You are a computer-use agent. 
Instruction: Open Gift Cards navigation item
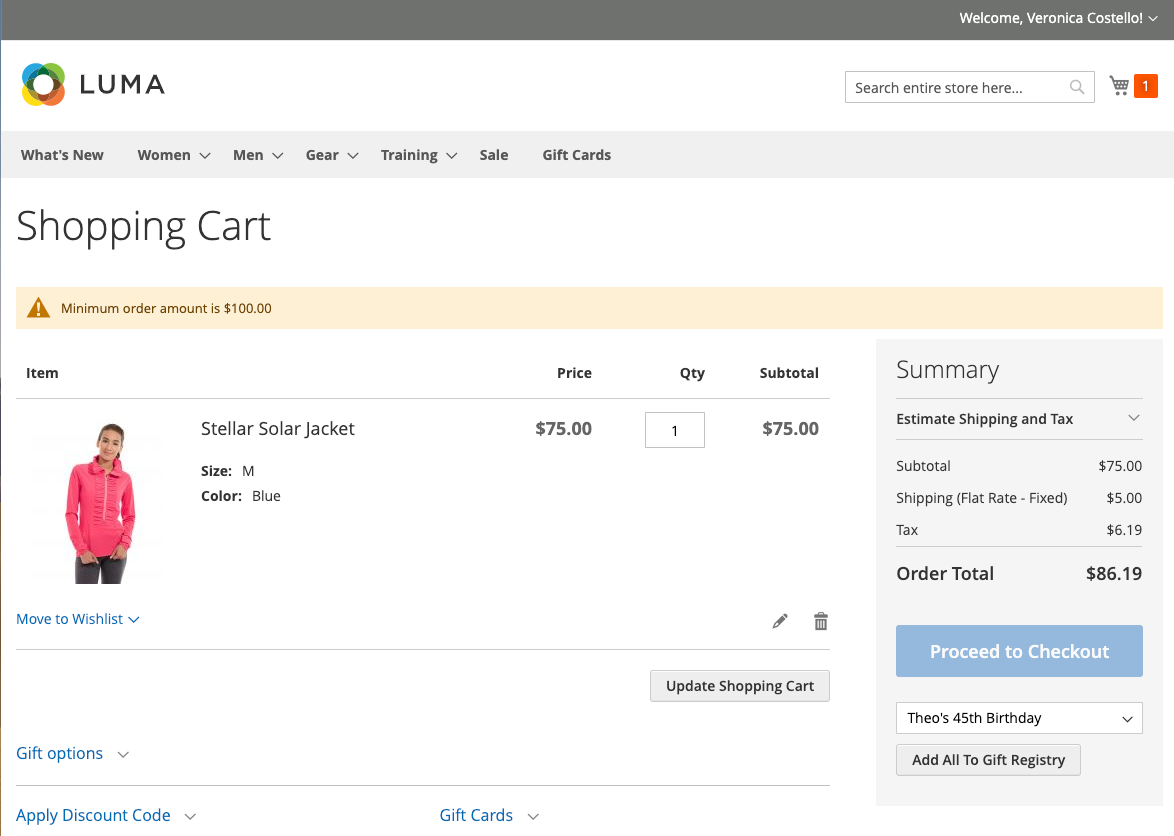(x=577, y=155)
